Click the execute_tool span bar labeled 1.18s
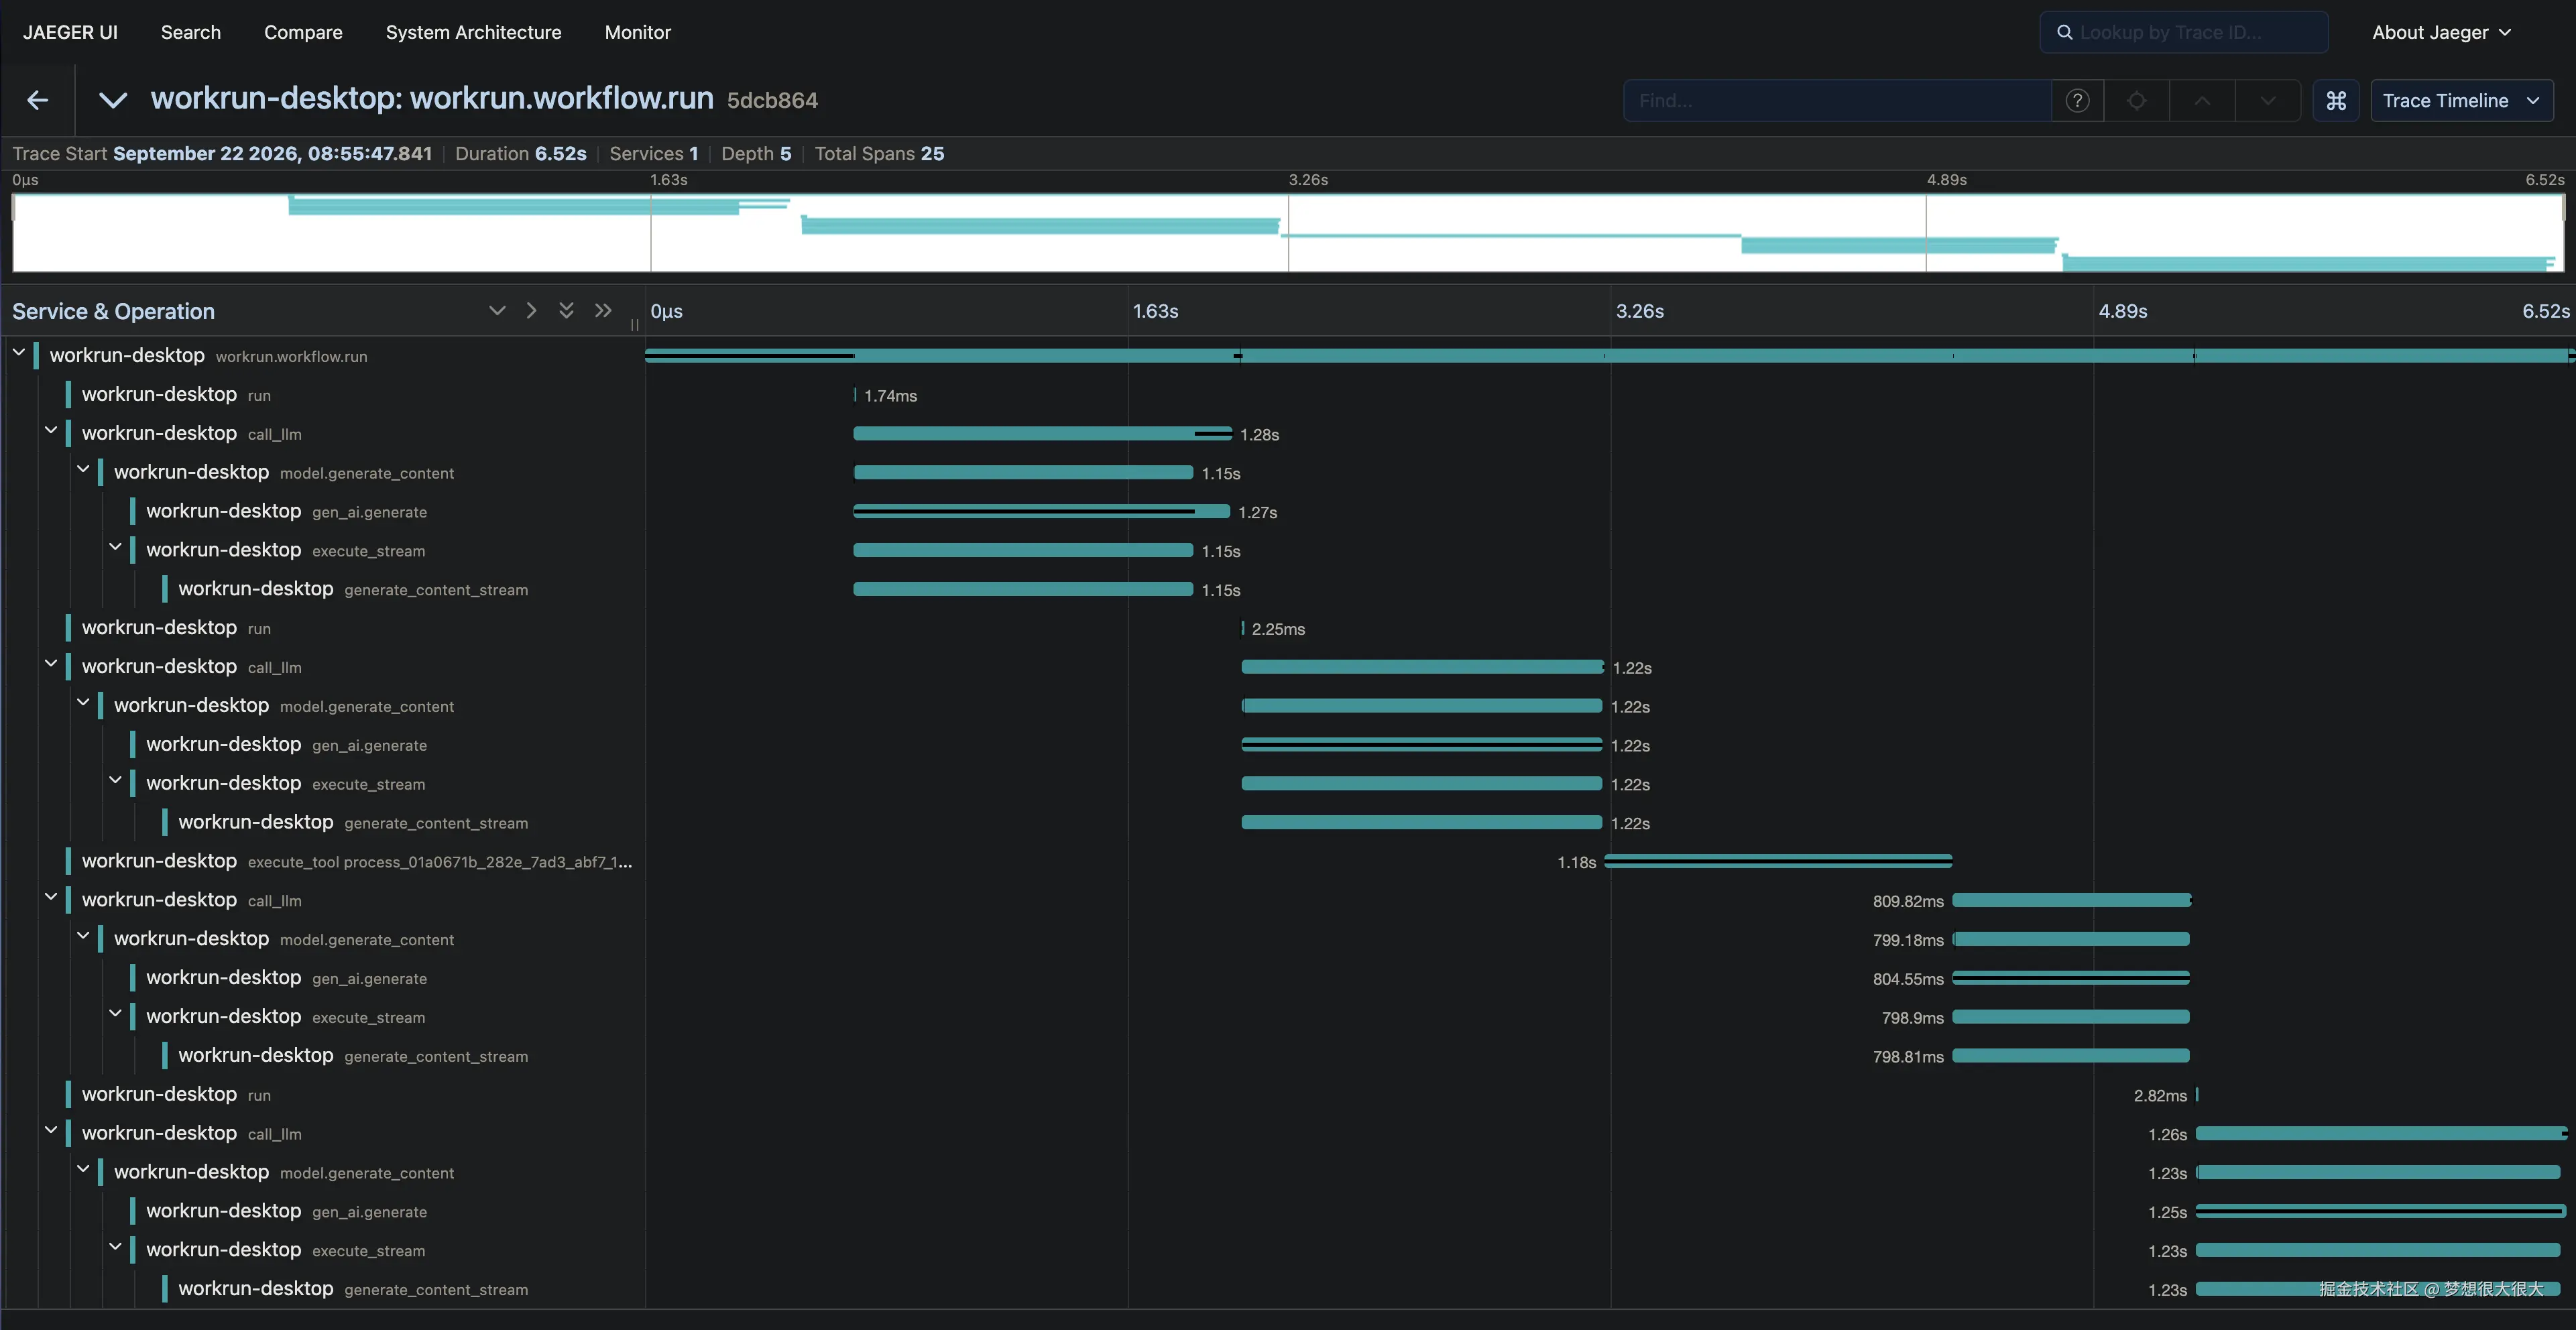The height and width of the screenshot is (1330, 2576). pos(1778,861)
